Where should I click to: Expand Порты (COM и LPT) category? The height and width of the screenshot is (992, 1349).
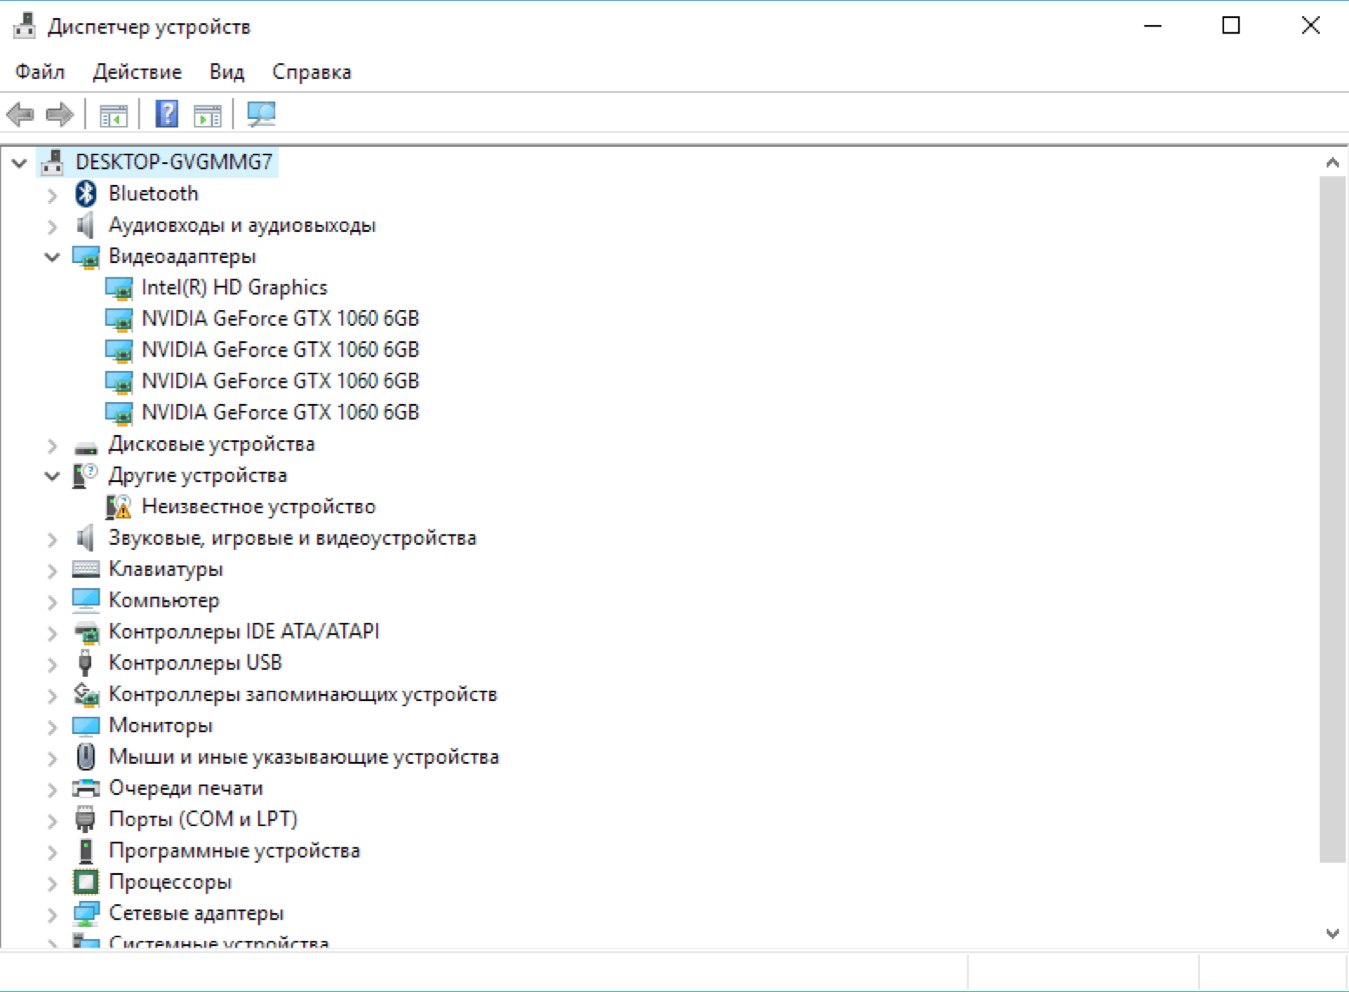52,820
